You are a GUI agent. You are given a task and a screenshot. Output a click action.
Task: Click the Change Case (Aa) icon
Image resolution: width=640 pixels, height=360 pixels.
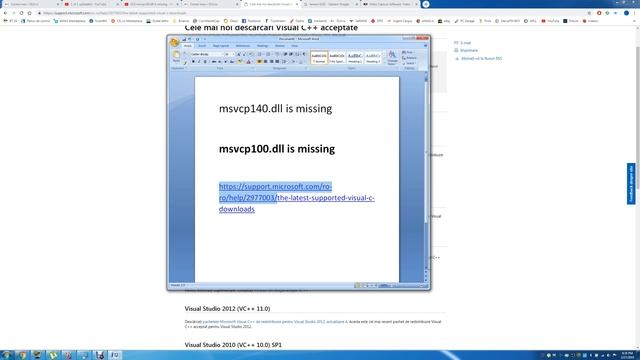point(231,62)
